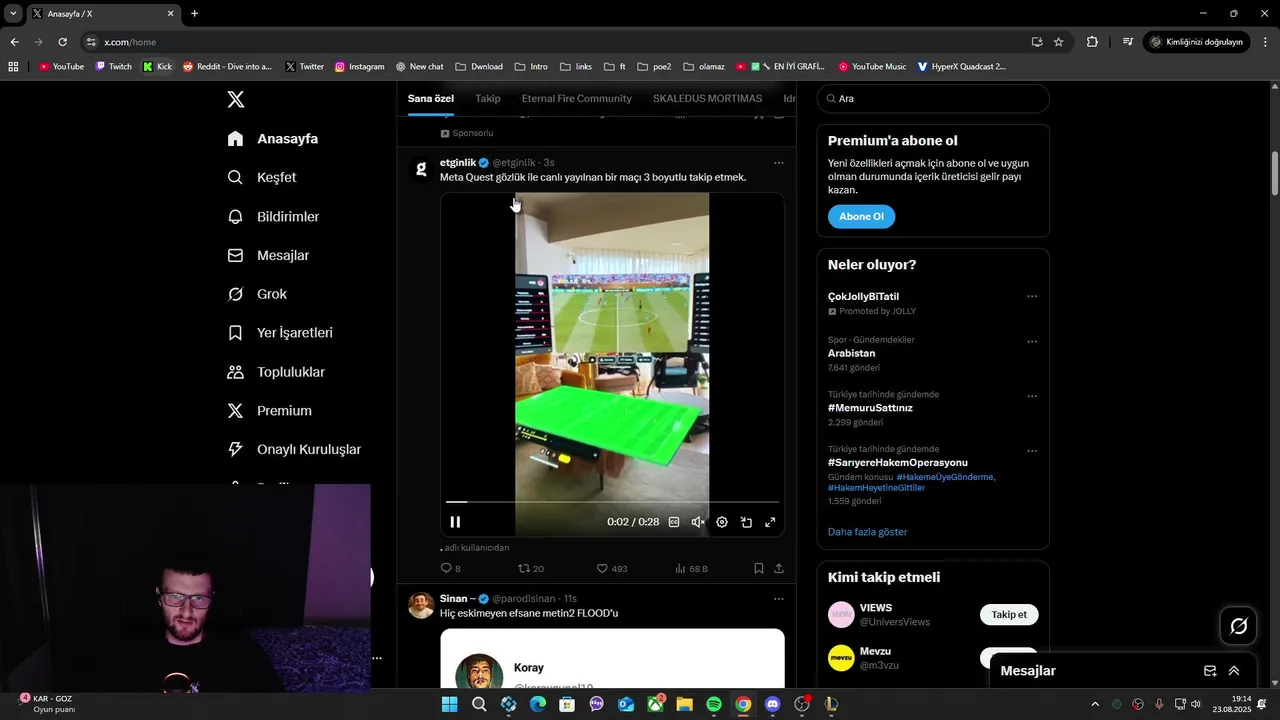Bookmark the etginlik post

759,568
